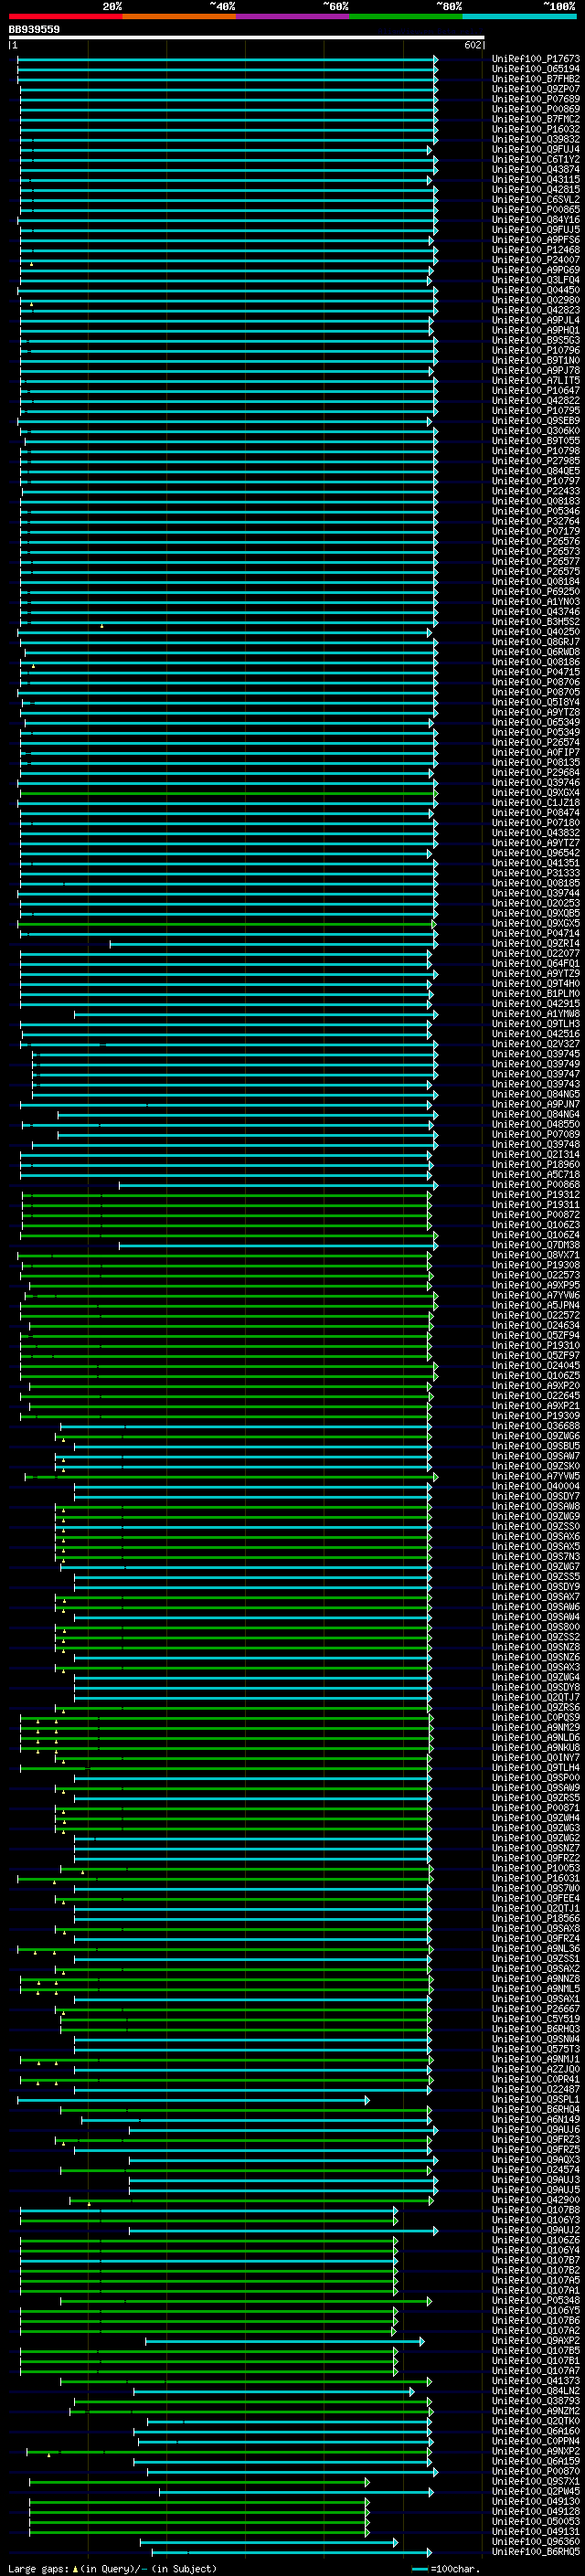585x2576 pixels.
Task: Open hit UniRef100_P00869
Action: click(536, 109)
